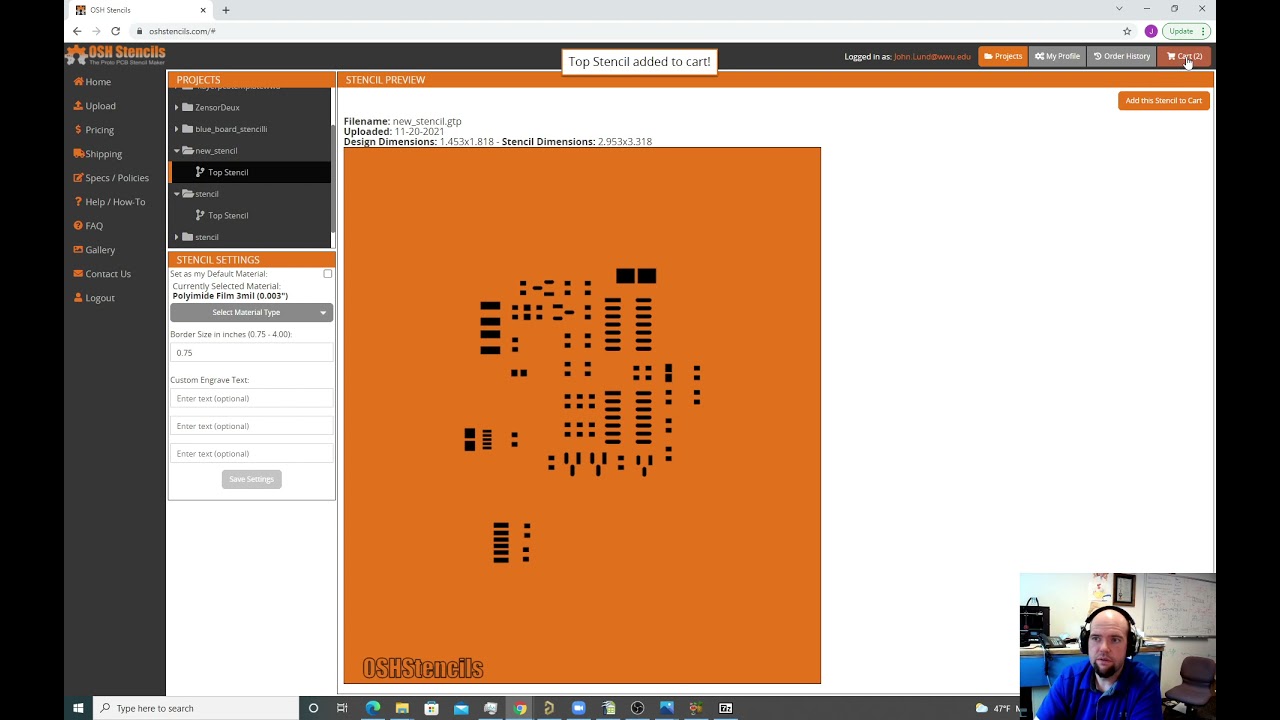Viewport: 1280px width, 720px height.
Task: Open Task View in taskbar
Action: 342,708
